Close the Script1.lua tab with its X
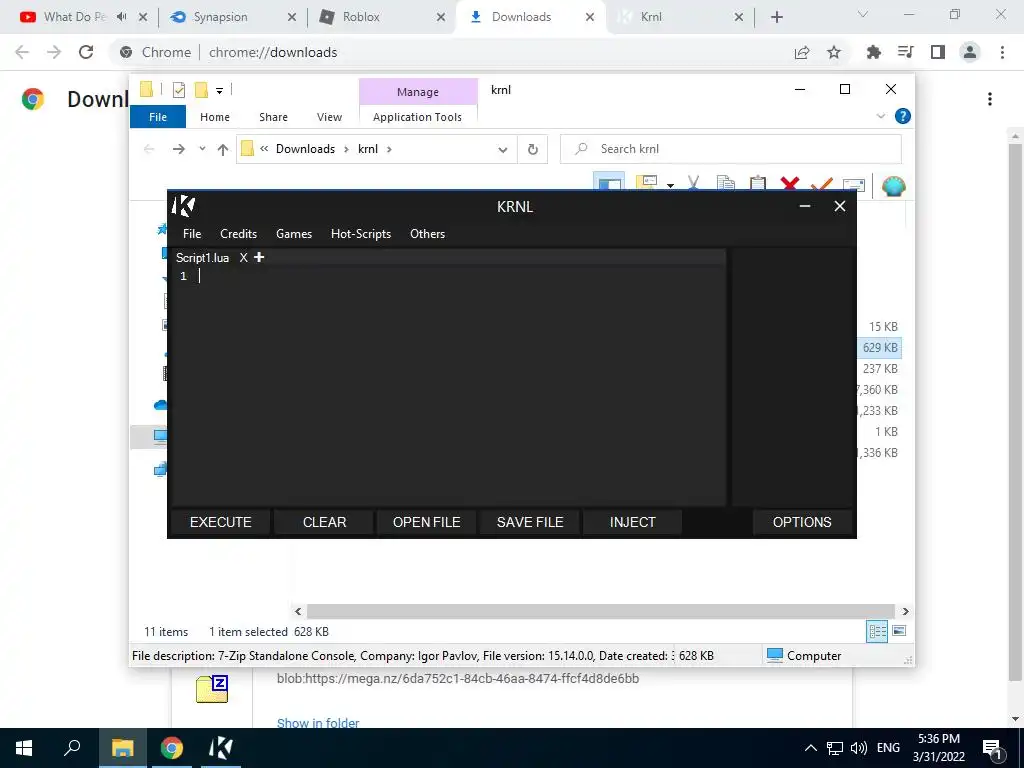 click(x=244, y=257)
